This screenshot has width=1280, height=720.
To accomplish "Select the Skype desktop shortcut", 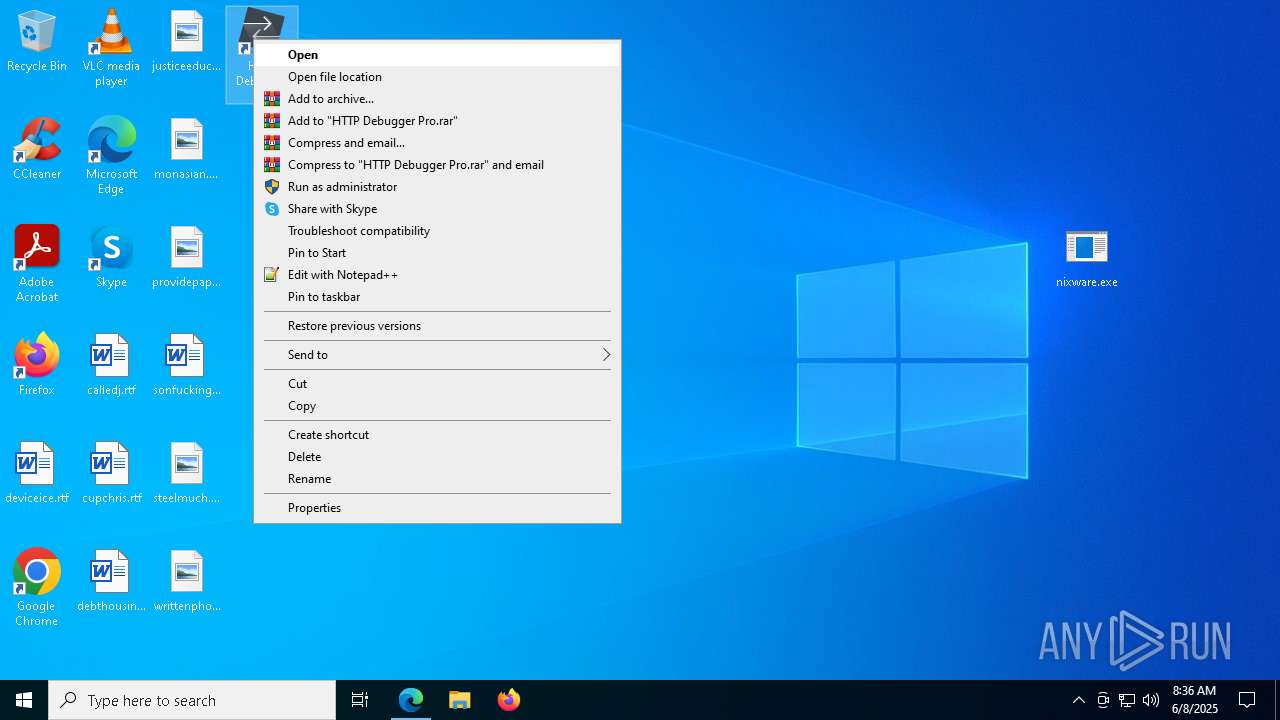I will [x=111, y=258].
